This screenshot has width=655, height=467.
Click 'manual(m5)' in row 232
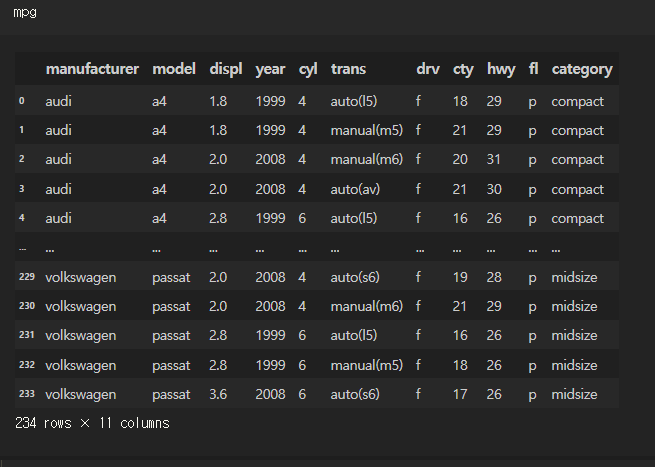click(x=367, y=365)
